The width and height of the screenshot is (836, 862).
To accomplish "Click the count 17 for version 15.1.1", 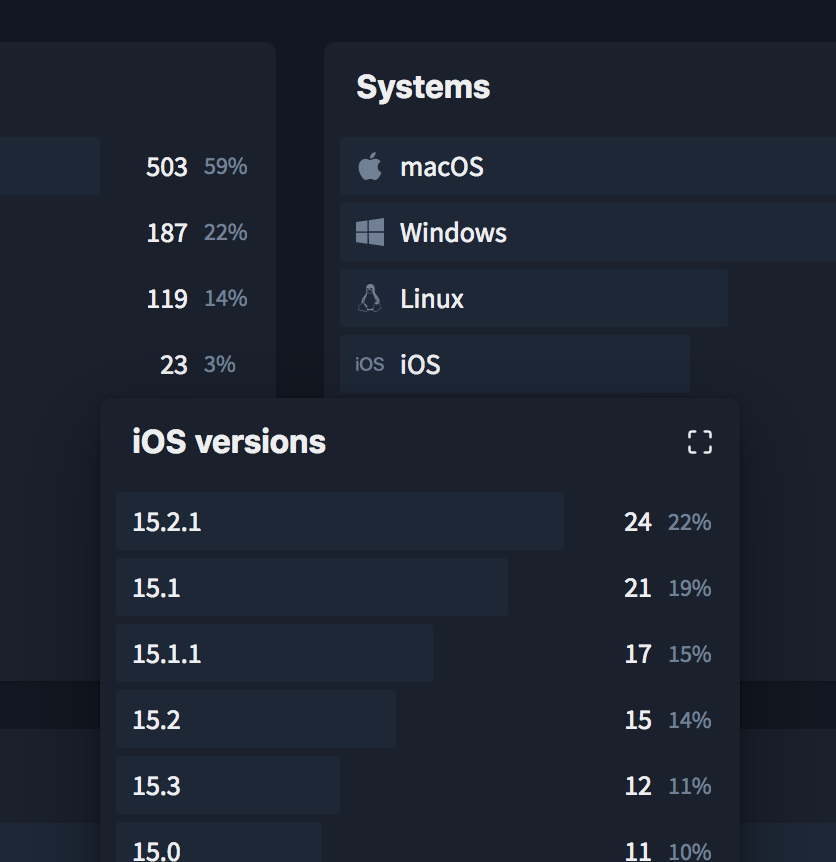I will pyautogui.click(x=638, y=654).
